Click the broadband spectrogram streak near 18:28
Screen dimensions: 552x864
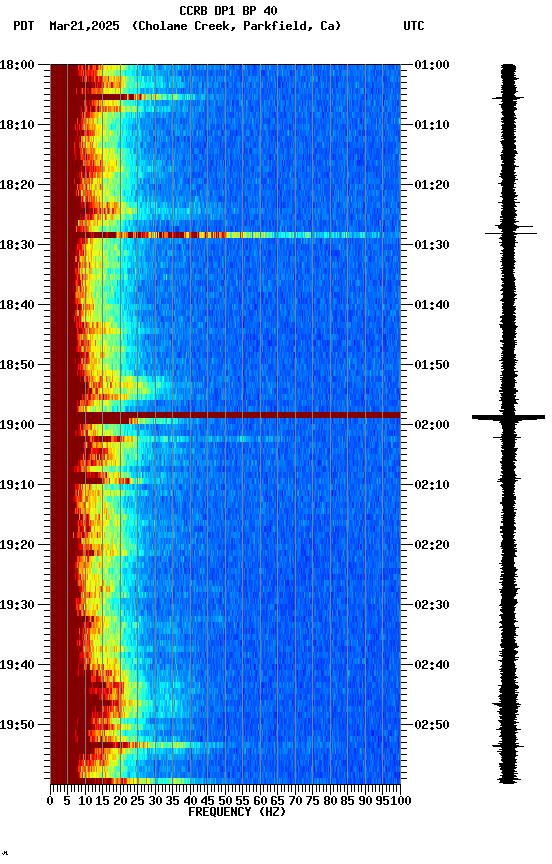[225, 235]
